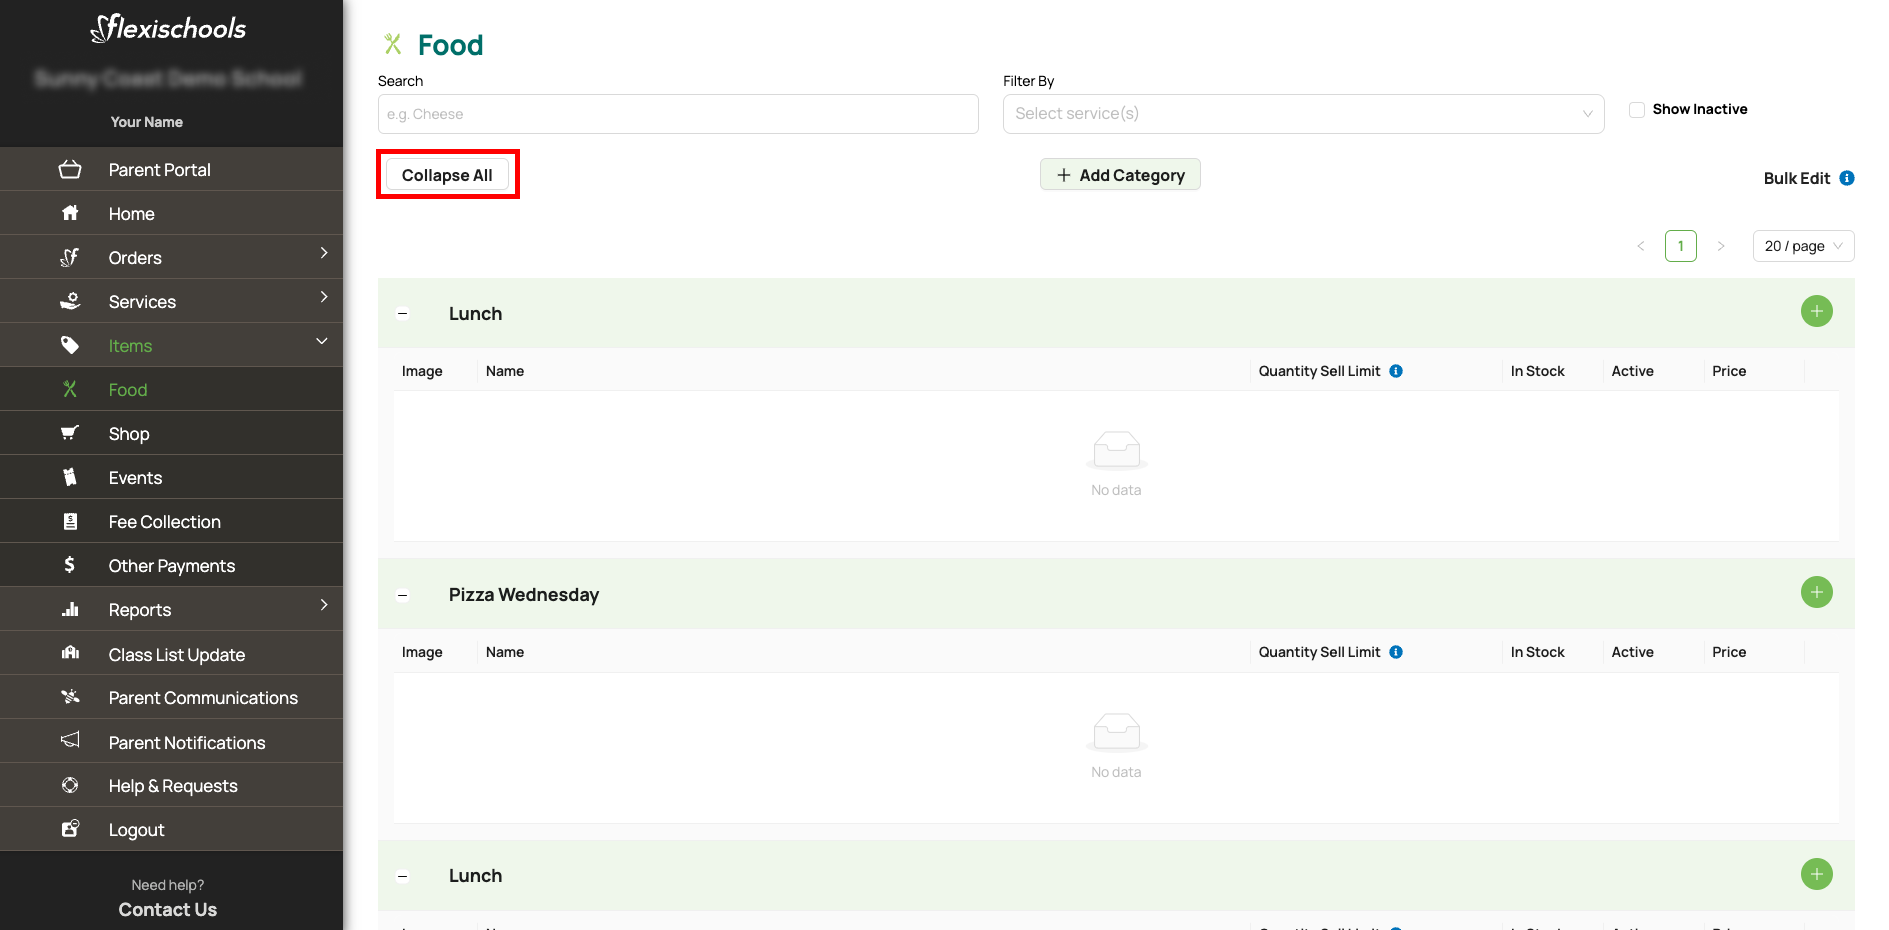Open Fee Collection in the sidebar
The width and height of the screenshot is (1889, 930).
165,522
